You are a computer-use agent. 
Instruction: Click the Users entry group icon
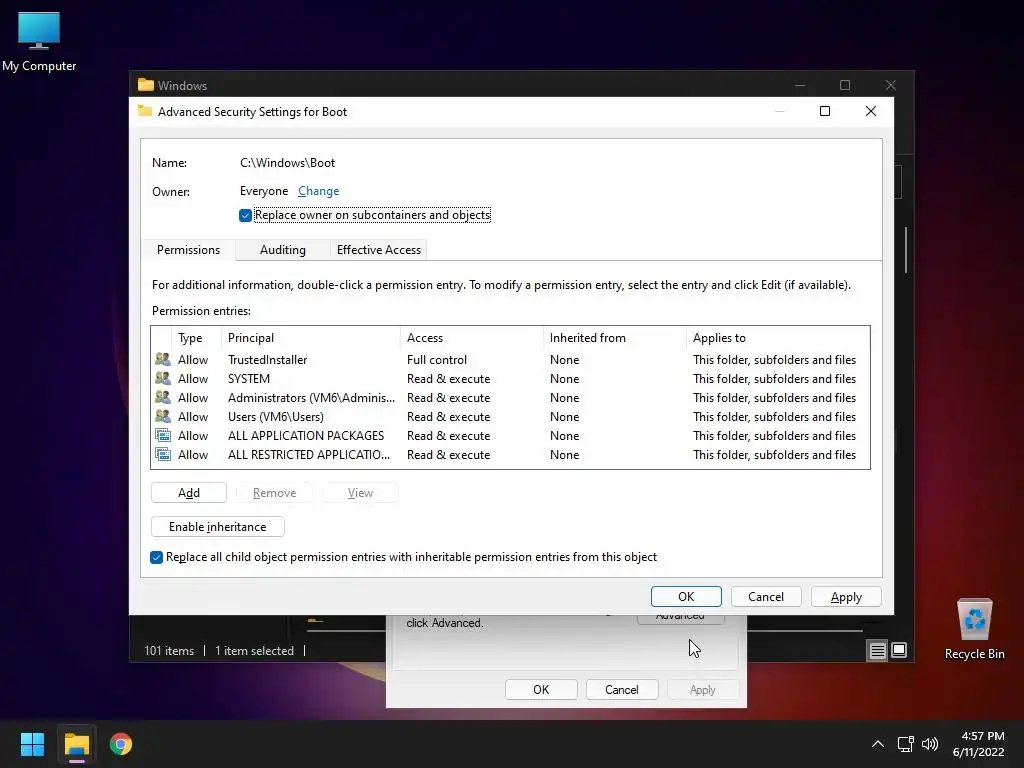[x=163, y=416]
